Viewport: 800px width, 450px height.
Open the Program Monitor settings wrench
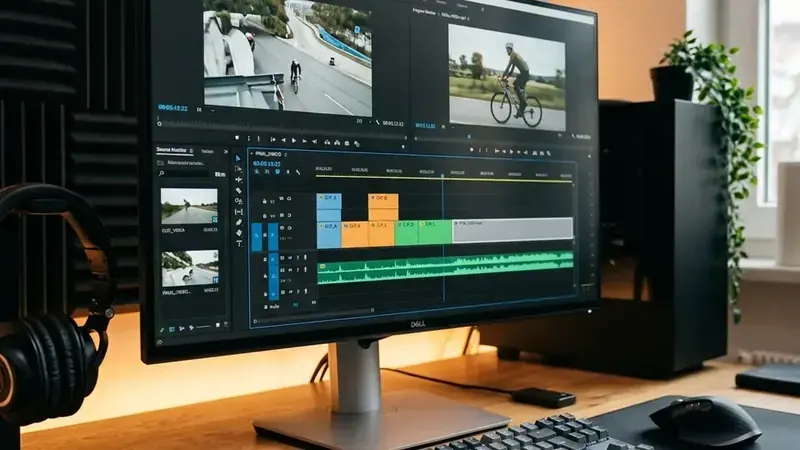(573, 136)
